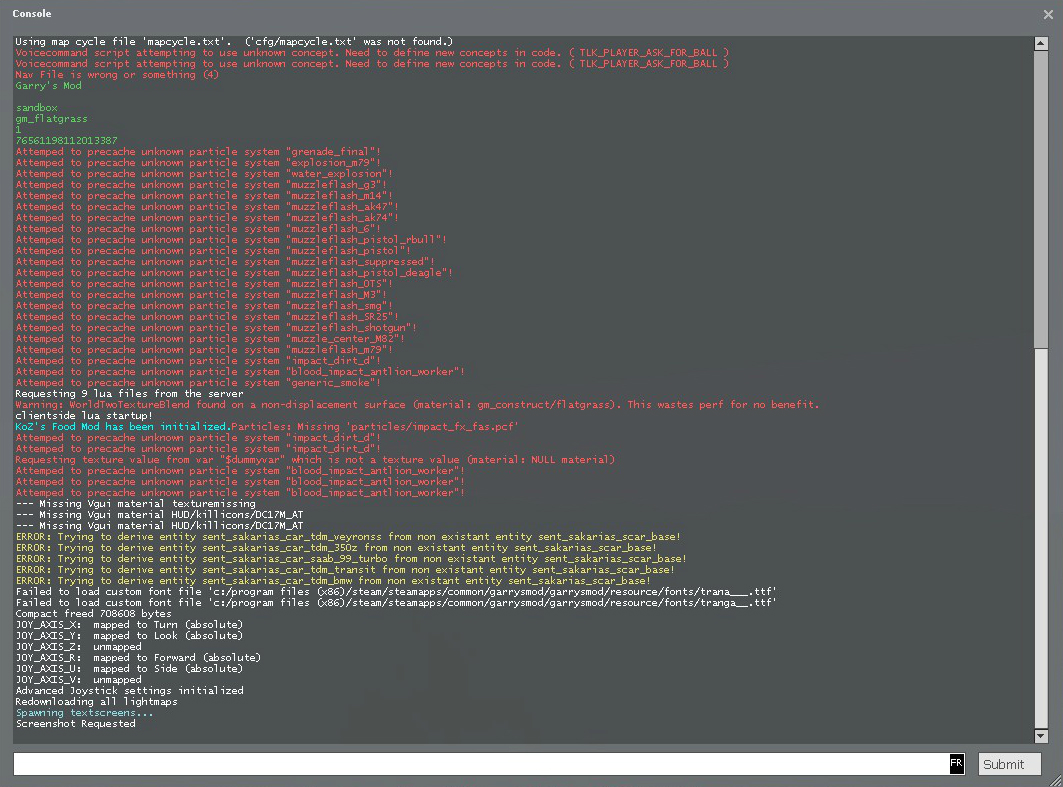Click the Submit button
The image size is (1063, 787).
[1009, 764]
